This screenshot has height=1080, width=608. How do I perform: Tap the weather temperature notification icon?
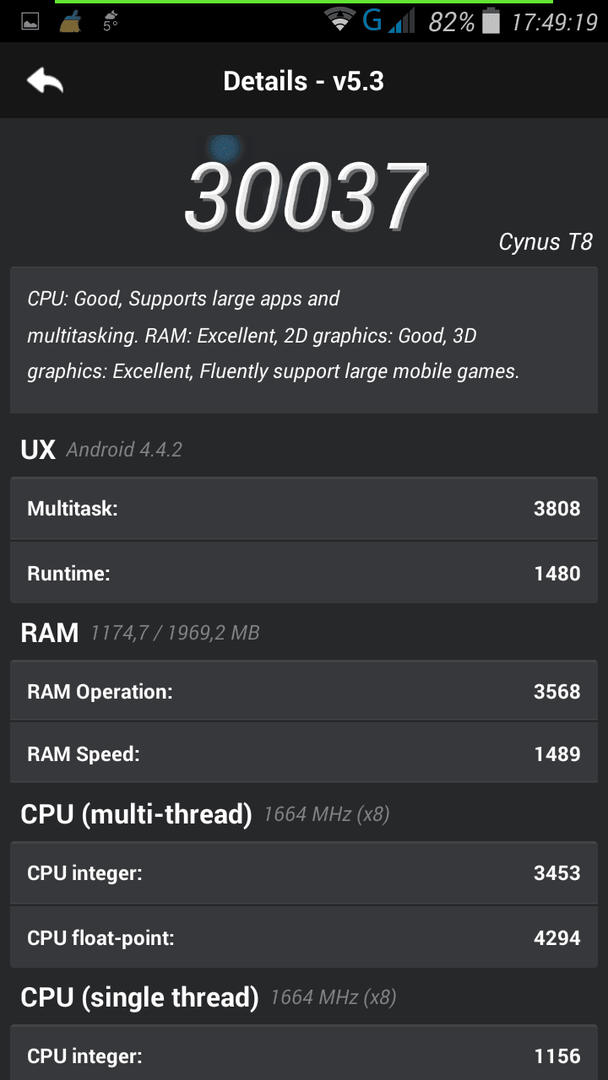coord(110,21)
